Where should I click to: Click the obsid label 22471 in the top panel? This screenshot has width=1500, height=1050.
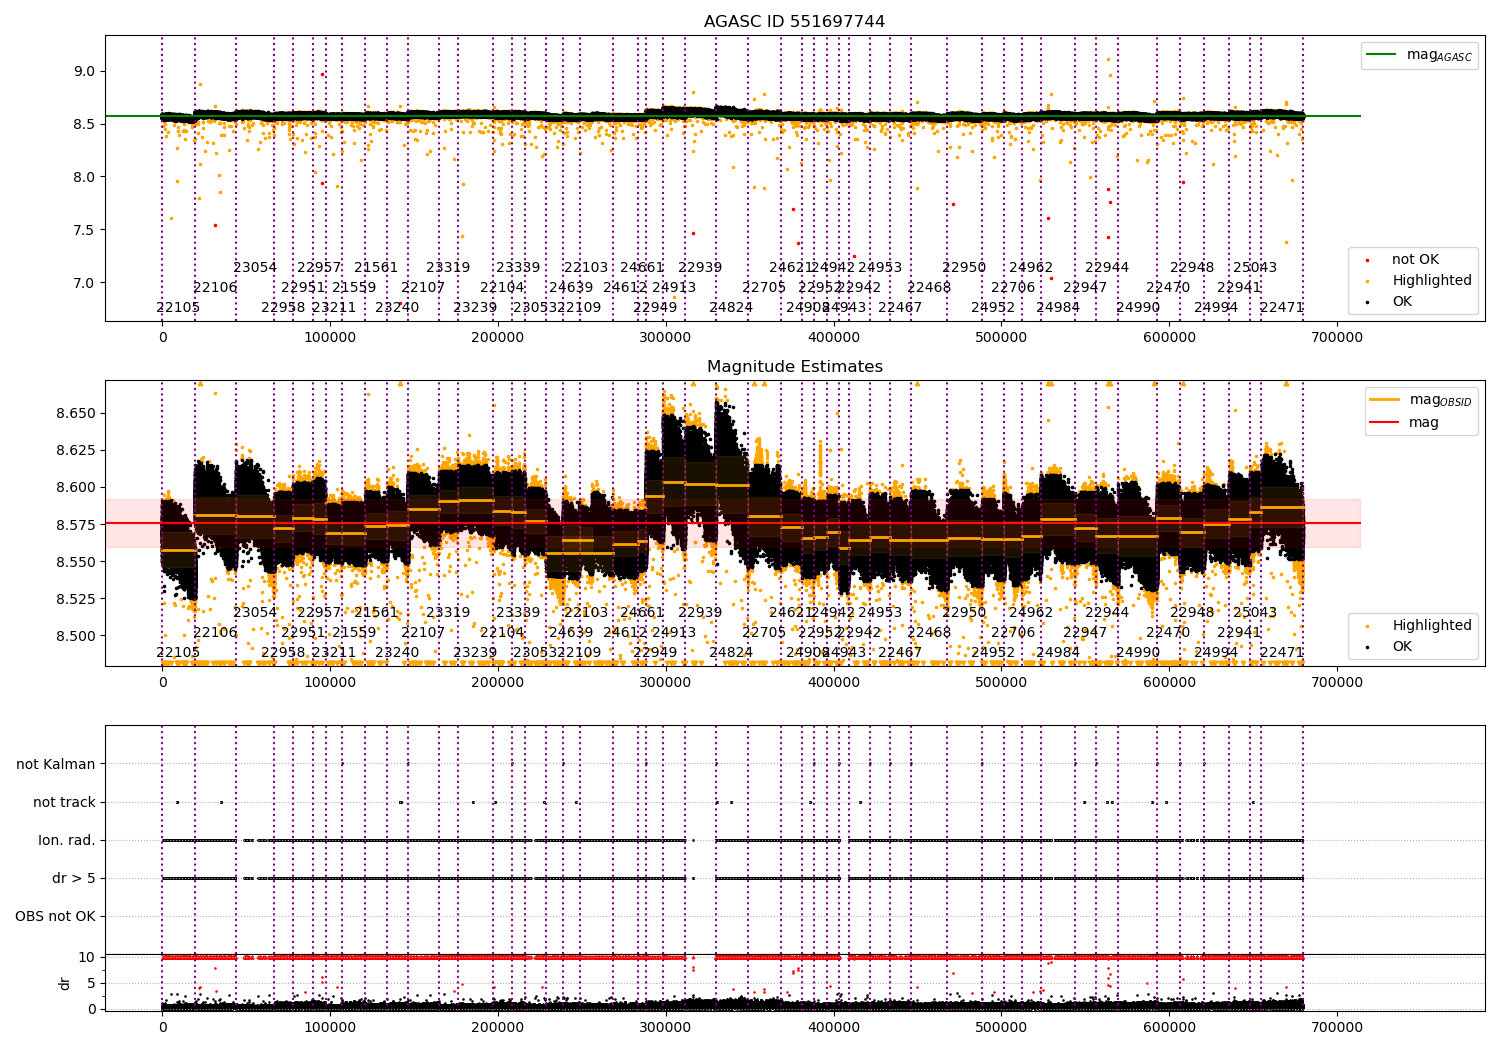1282,308
